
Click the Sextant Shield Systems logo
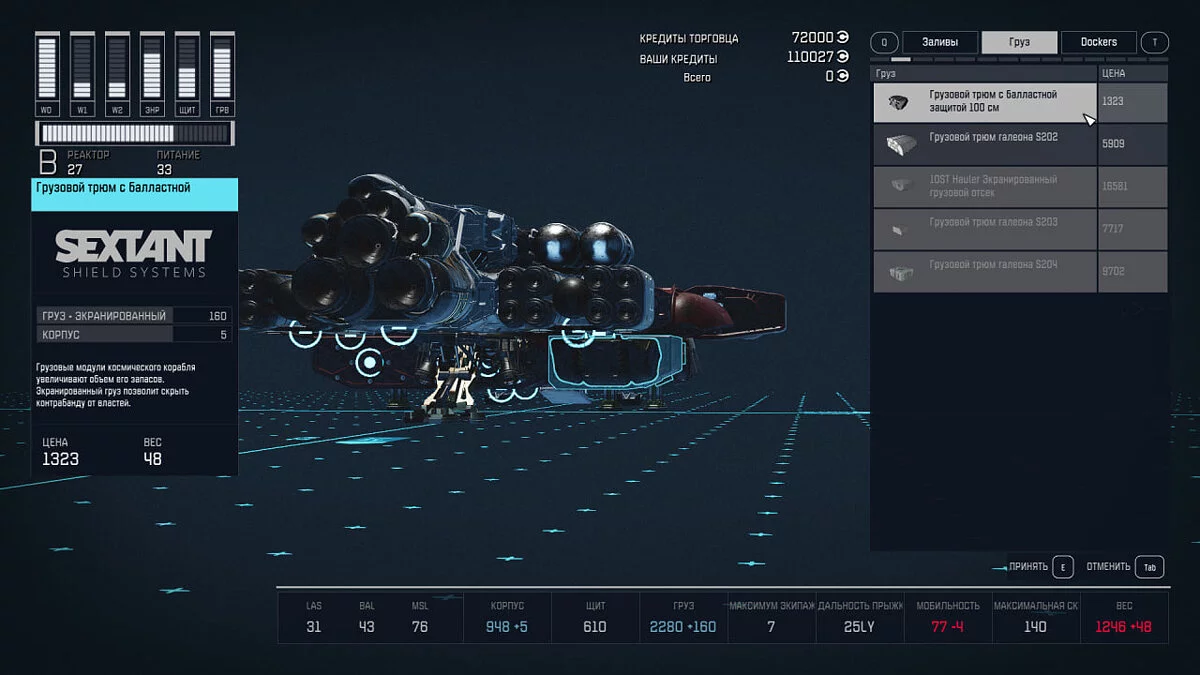(x=134, y=254)
